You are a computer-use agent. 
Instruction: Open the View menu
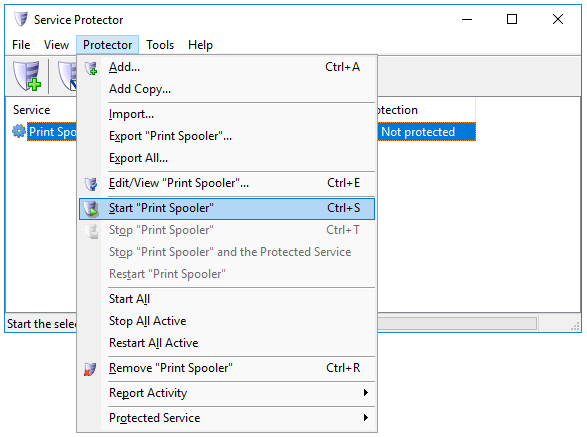click(x=56, y=45)
